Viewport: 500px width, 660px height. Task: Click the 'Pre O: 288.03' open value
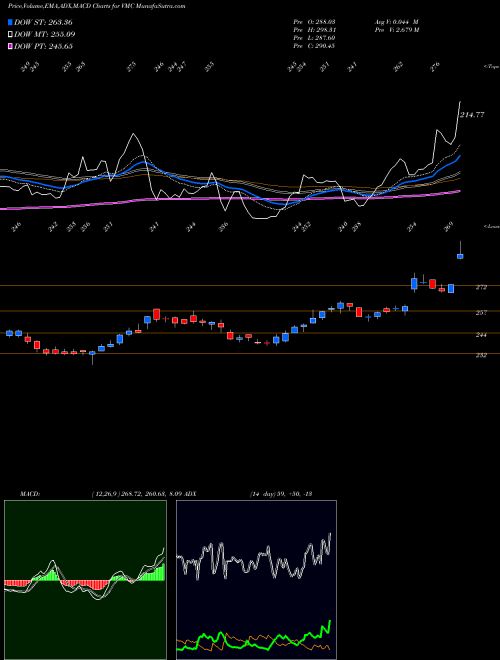point(314,22)
